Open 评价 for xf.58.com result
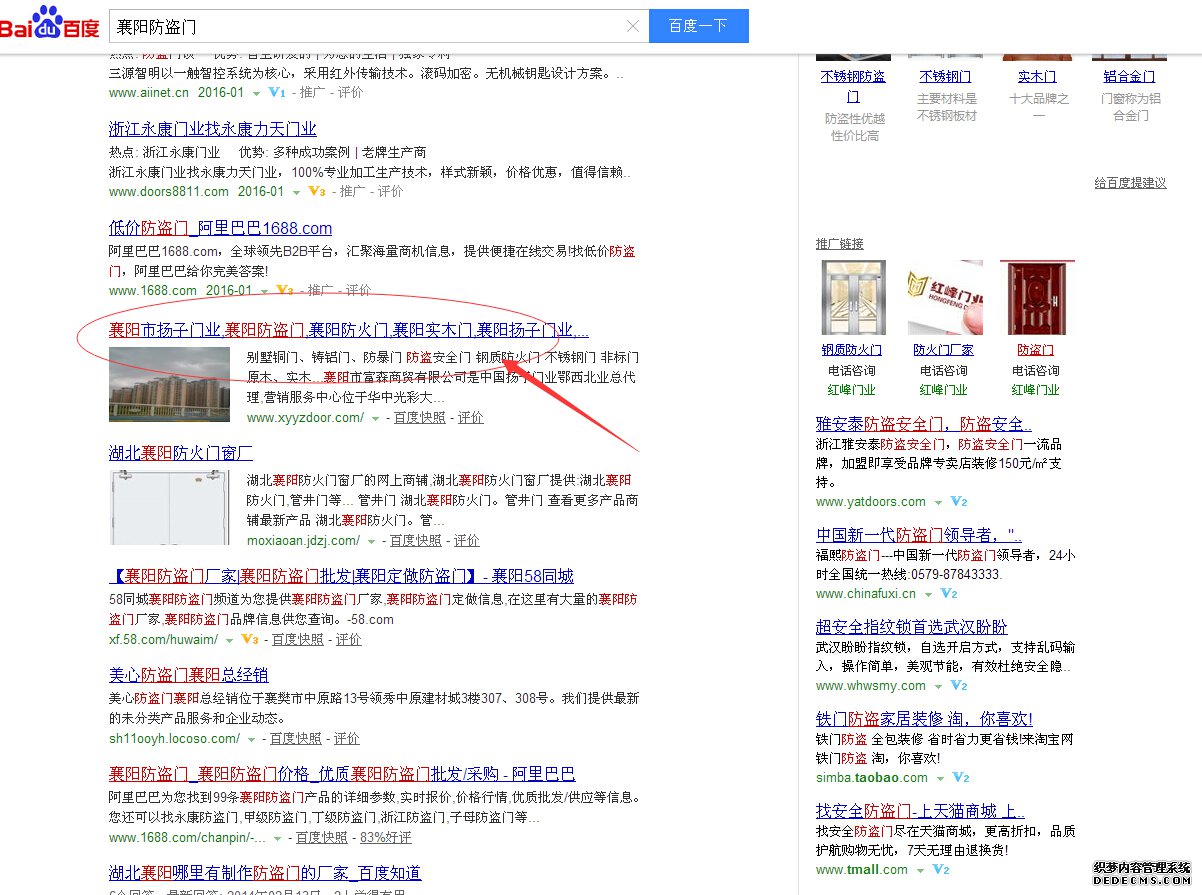The image size is (1202, 895). coord(349,639)
